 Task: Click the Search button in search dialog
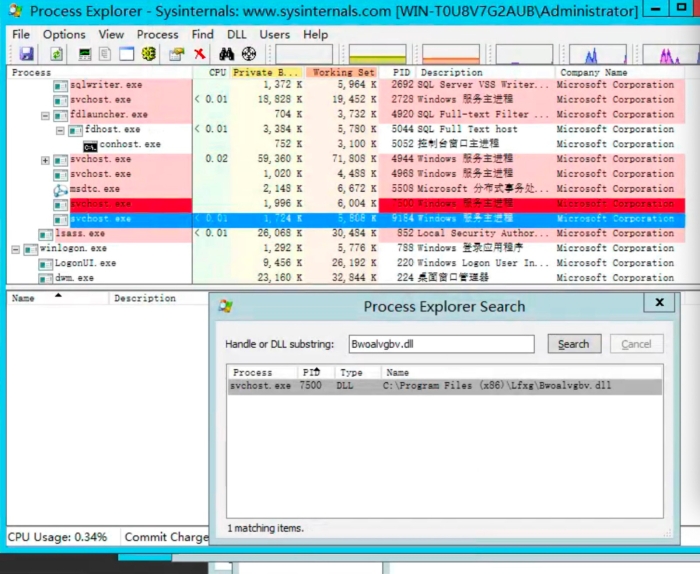574,344
